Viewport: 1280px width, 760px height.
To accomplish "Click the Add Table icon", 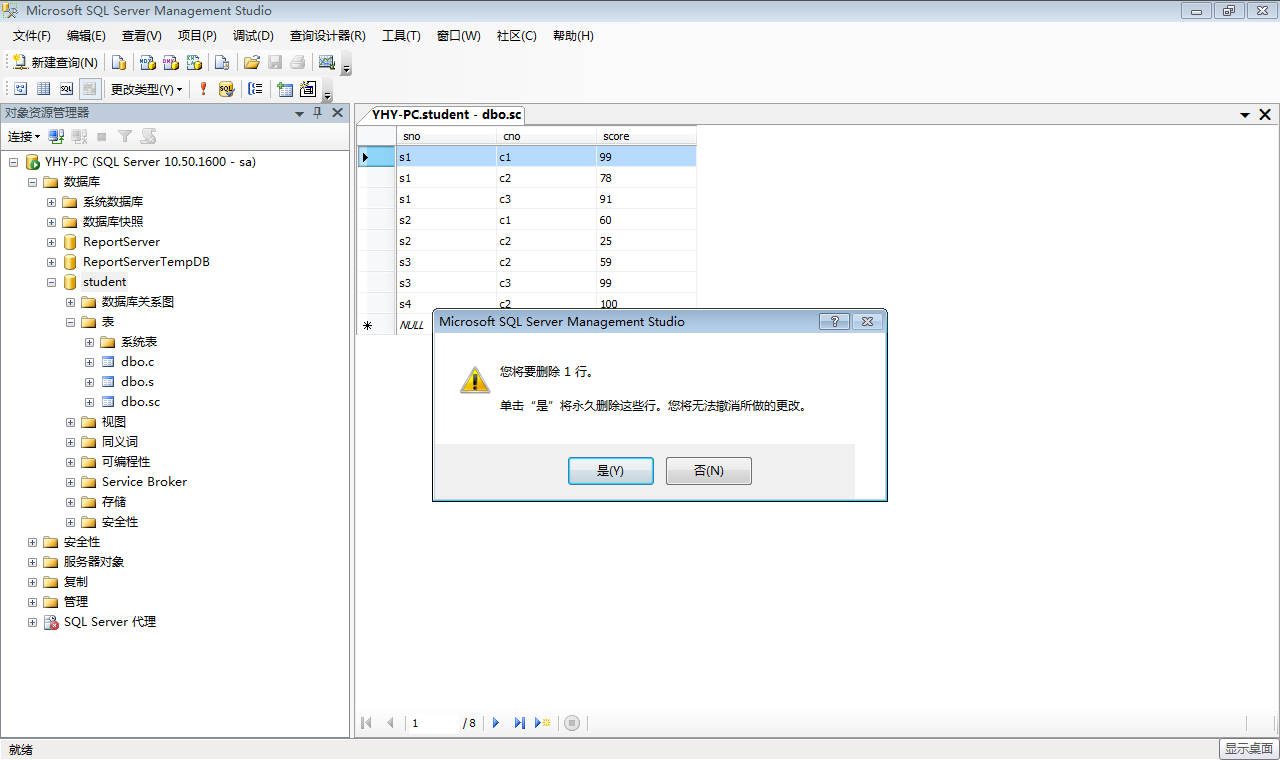I will click(285, 89).
